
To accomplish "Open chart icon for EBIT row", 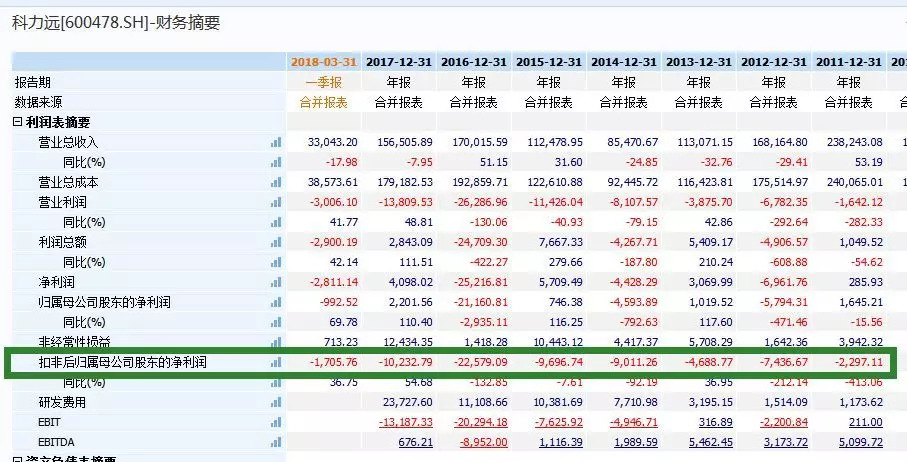I will [x=276, y=422].
